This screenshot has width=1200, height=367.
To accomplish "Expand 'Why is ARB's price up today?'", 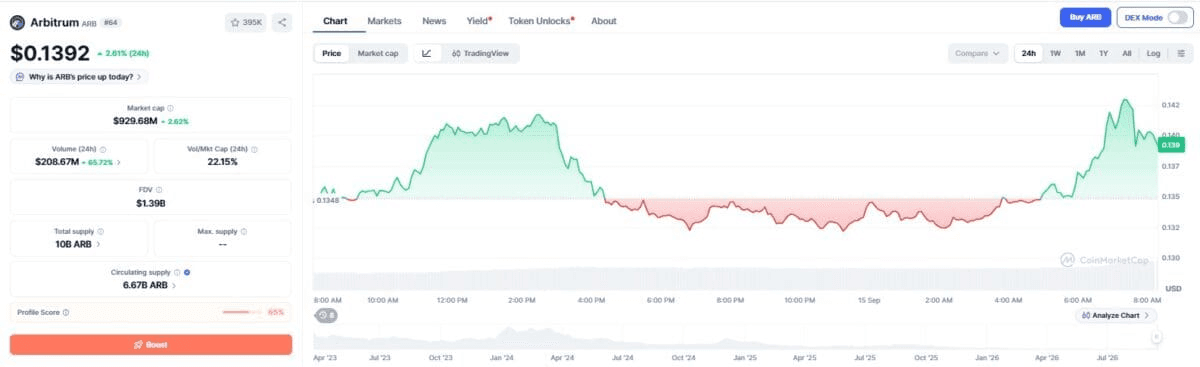I will point(80,77).
